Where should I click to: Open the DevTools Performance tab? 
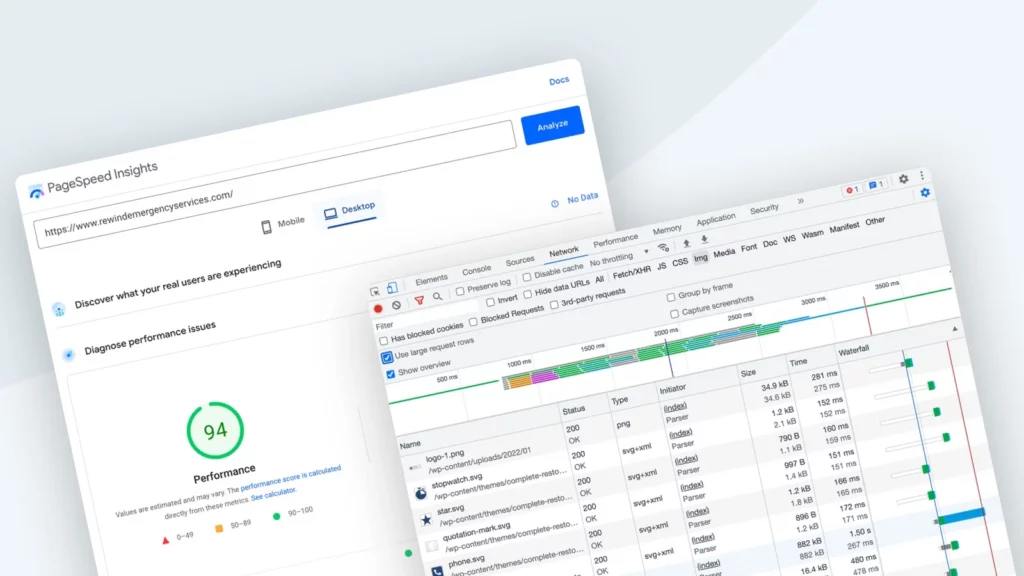(x=615, y=241)
